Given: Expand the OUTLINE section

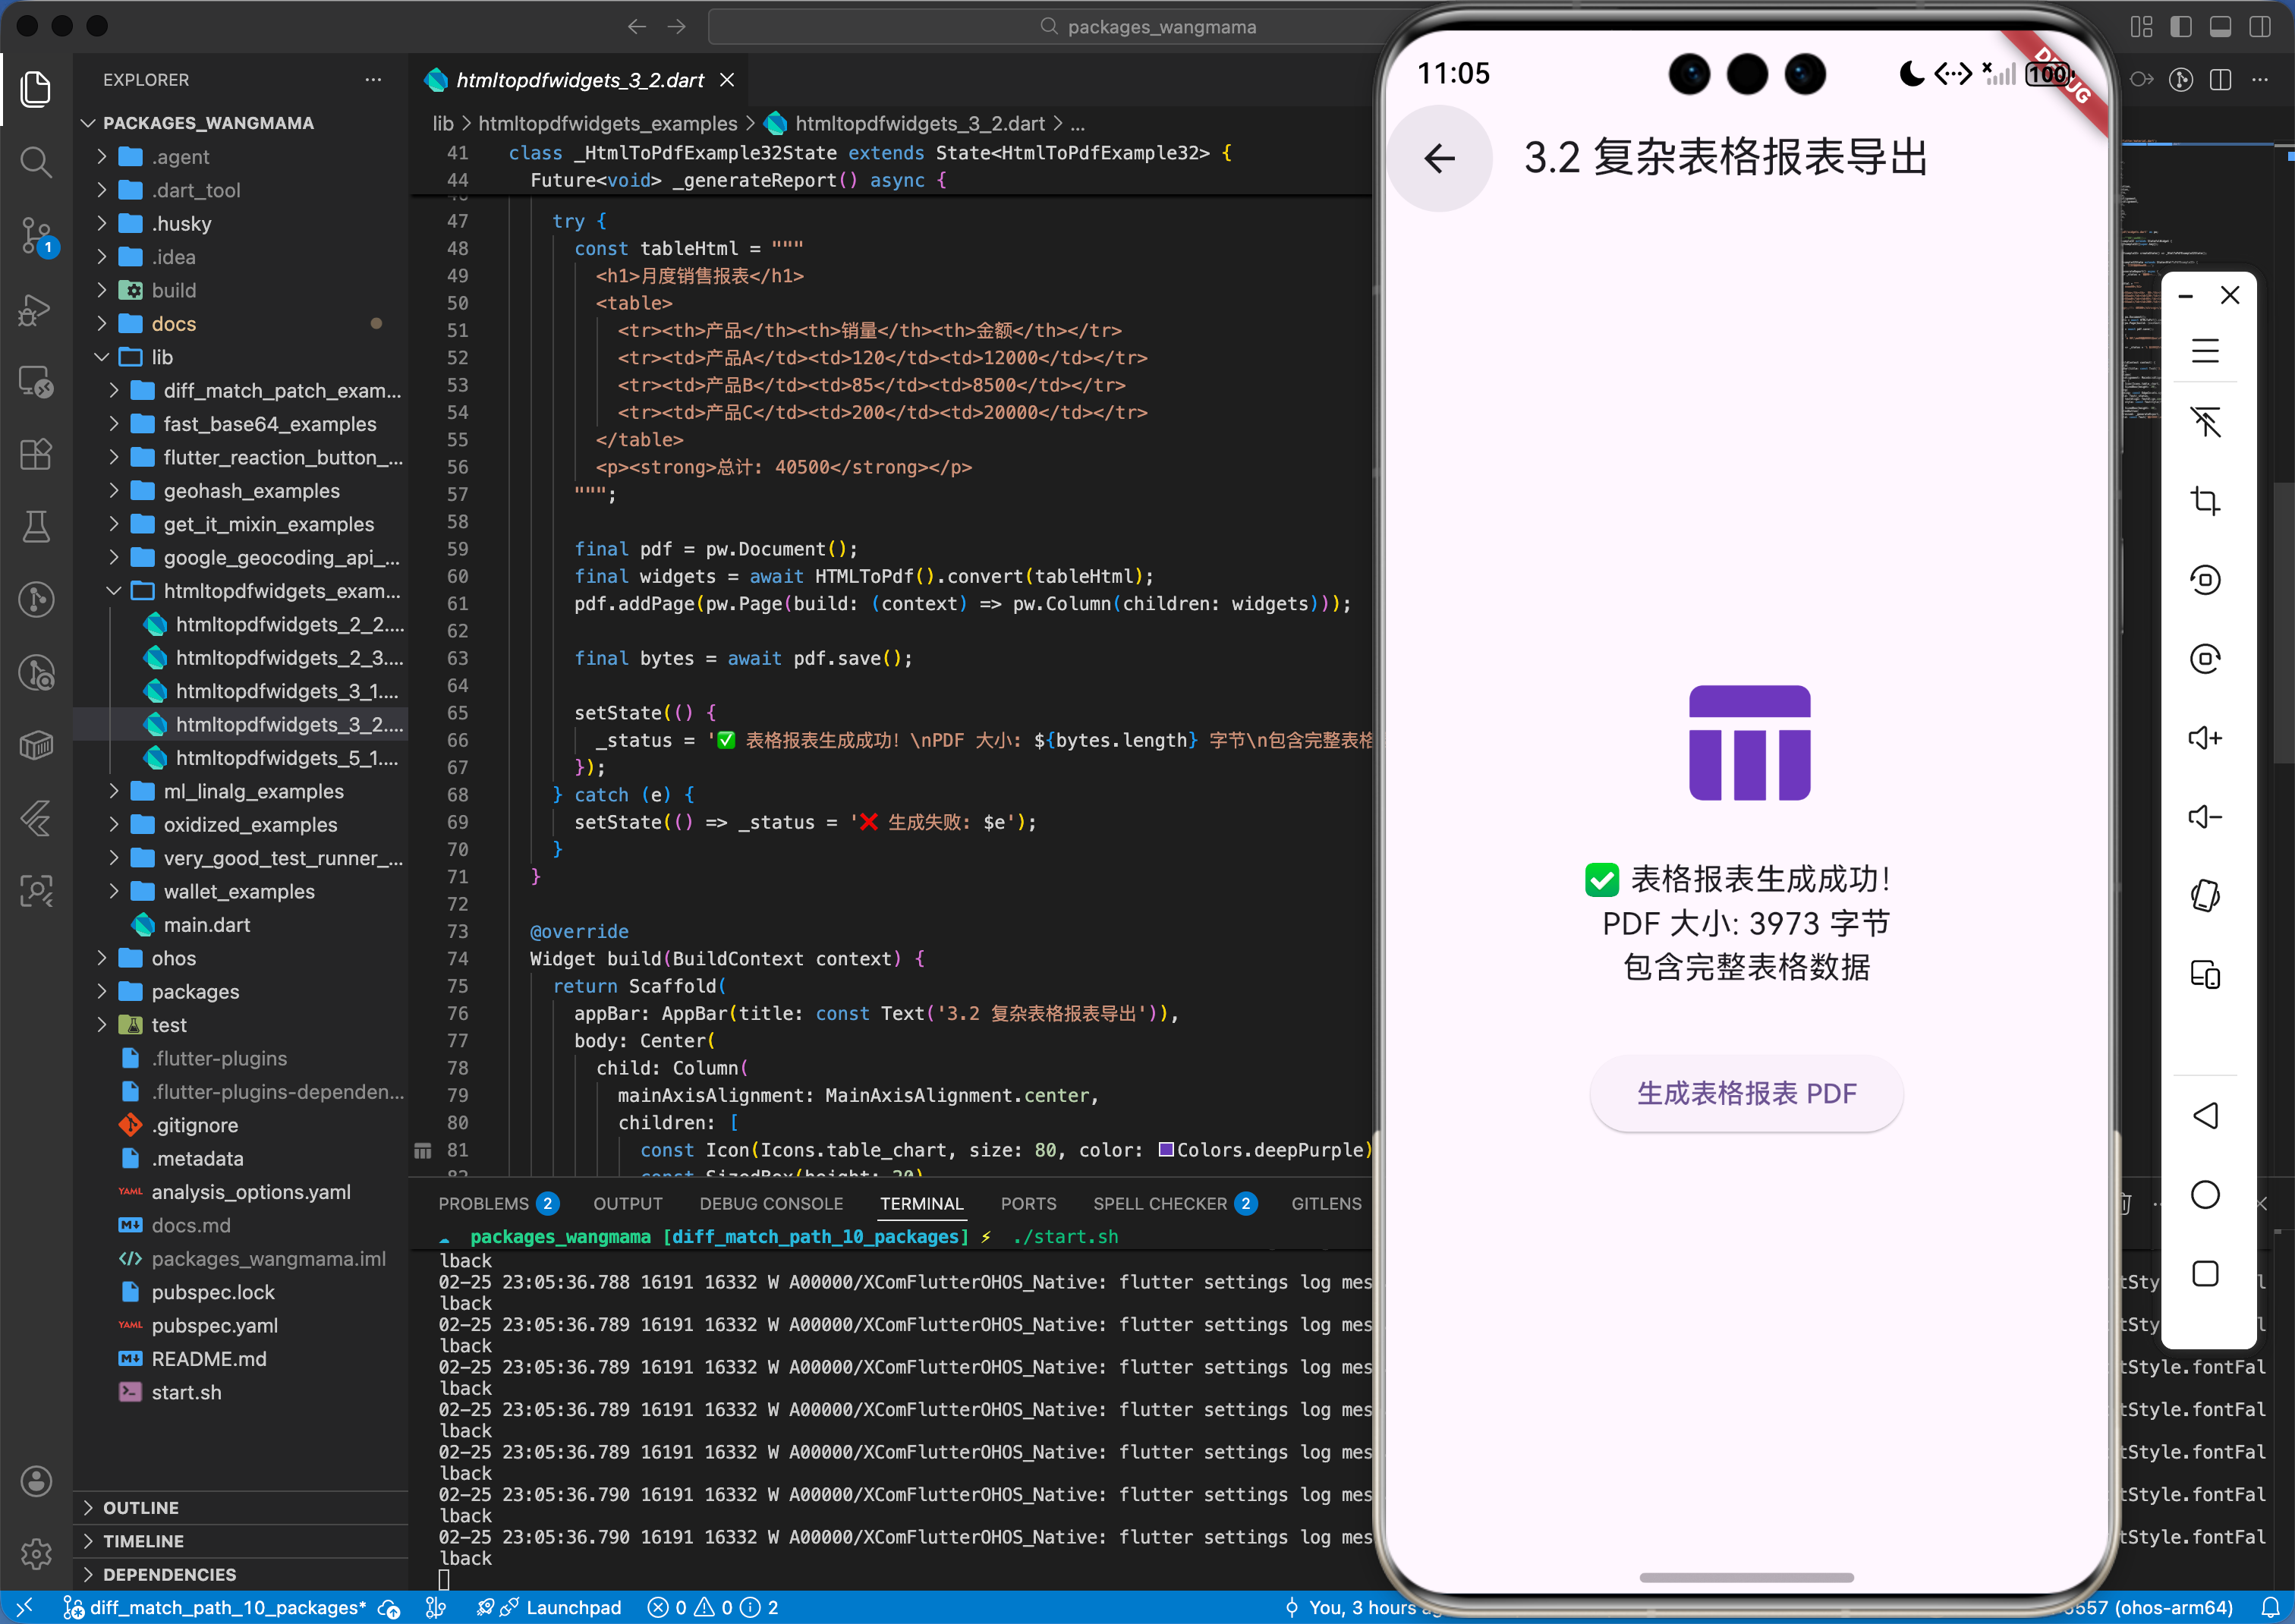Looking at the screenshot, I should 140,1507.
